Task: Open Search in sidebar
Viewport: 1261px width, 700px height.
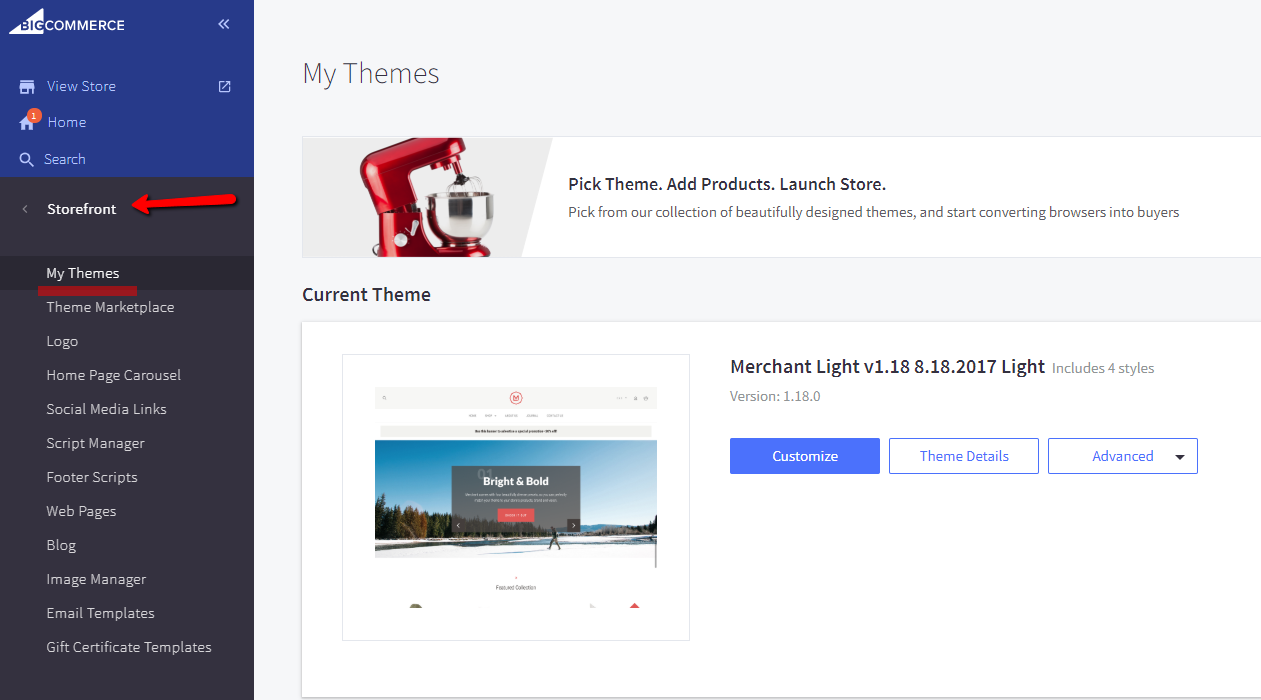Action: 65,159
